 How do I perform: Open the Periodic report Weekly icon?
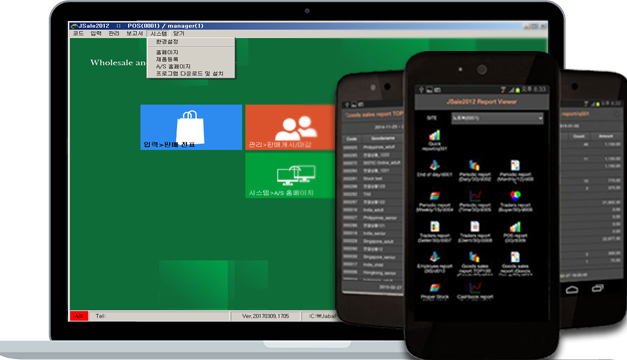(435, 201)
